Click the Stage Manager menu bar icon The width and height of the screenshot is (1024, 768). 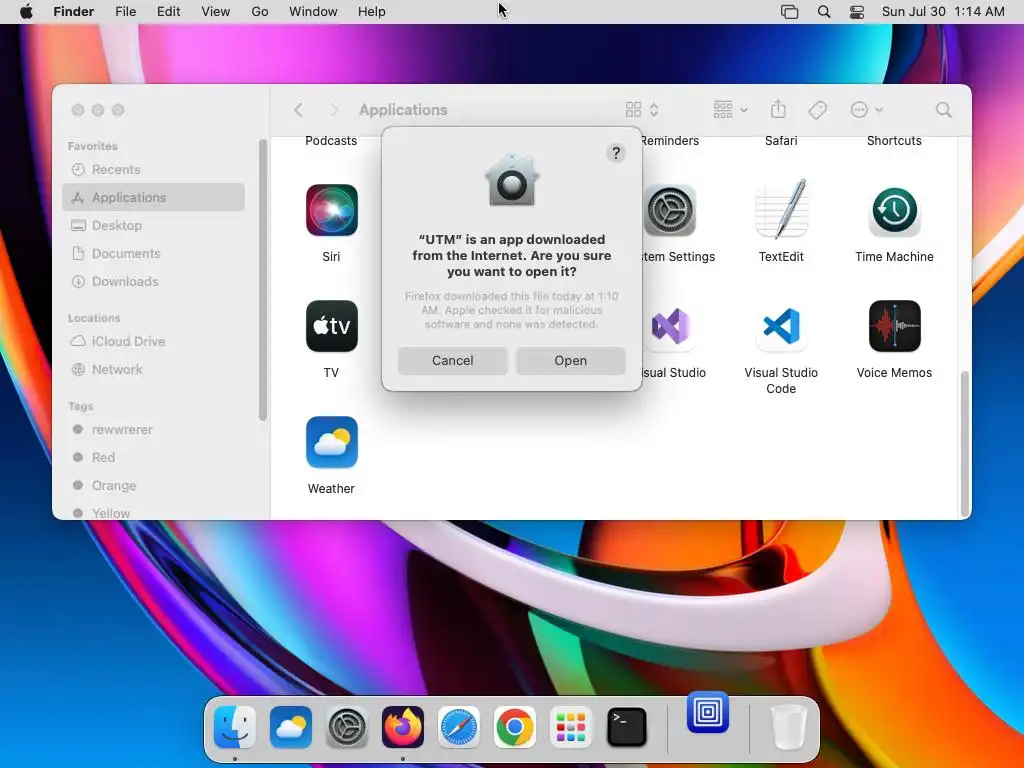(x=790, y=12)
